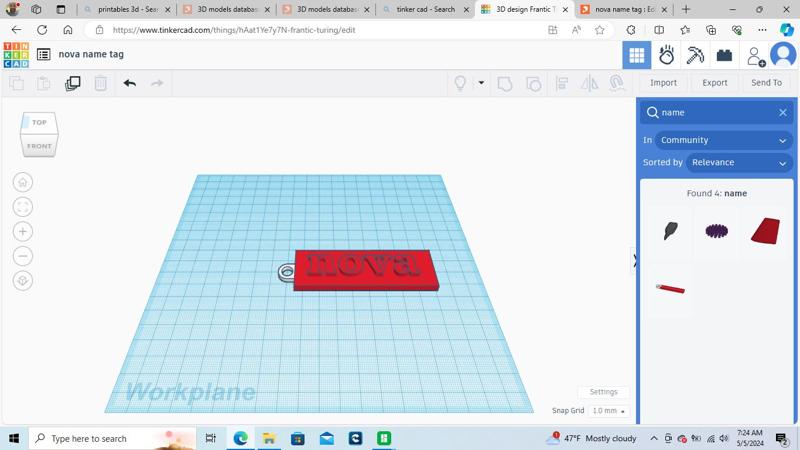Image resolution: width=800 pixels, height=450 pixels.
Task: Click the address bar URL
Action: [x=234, y=30]
